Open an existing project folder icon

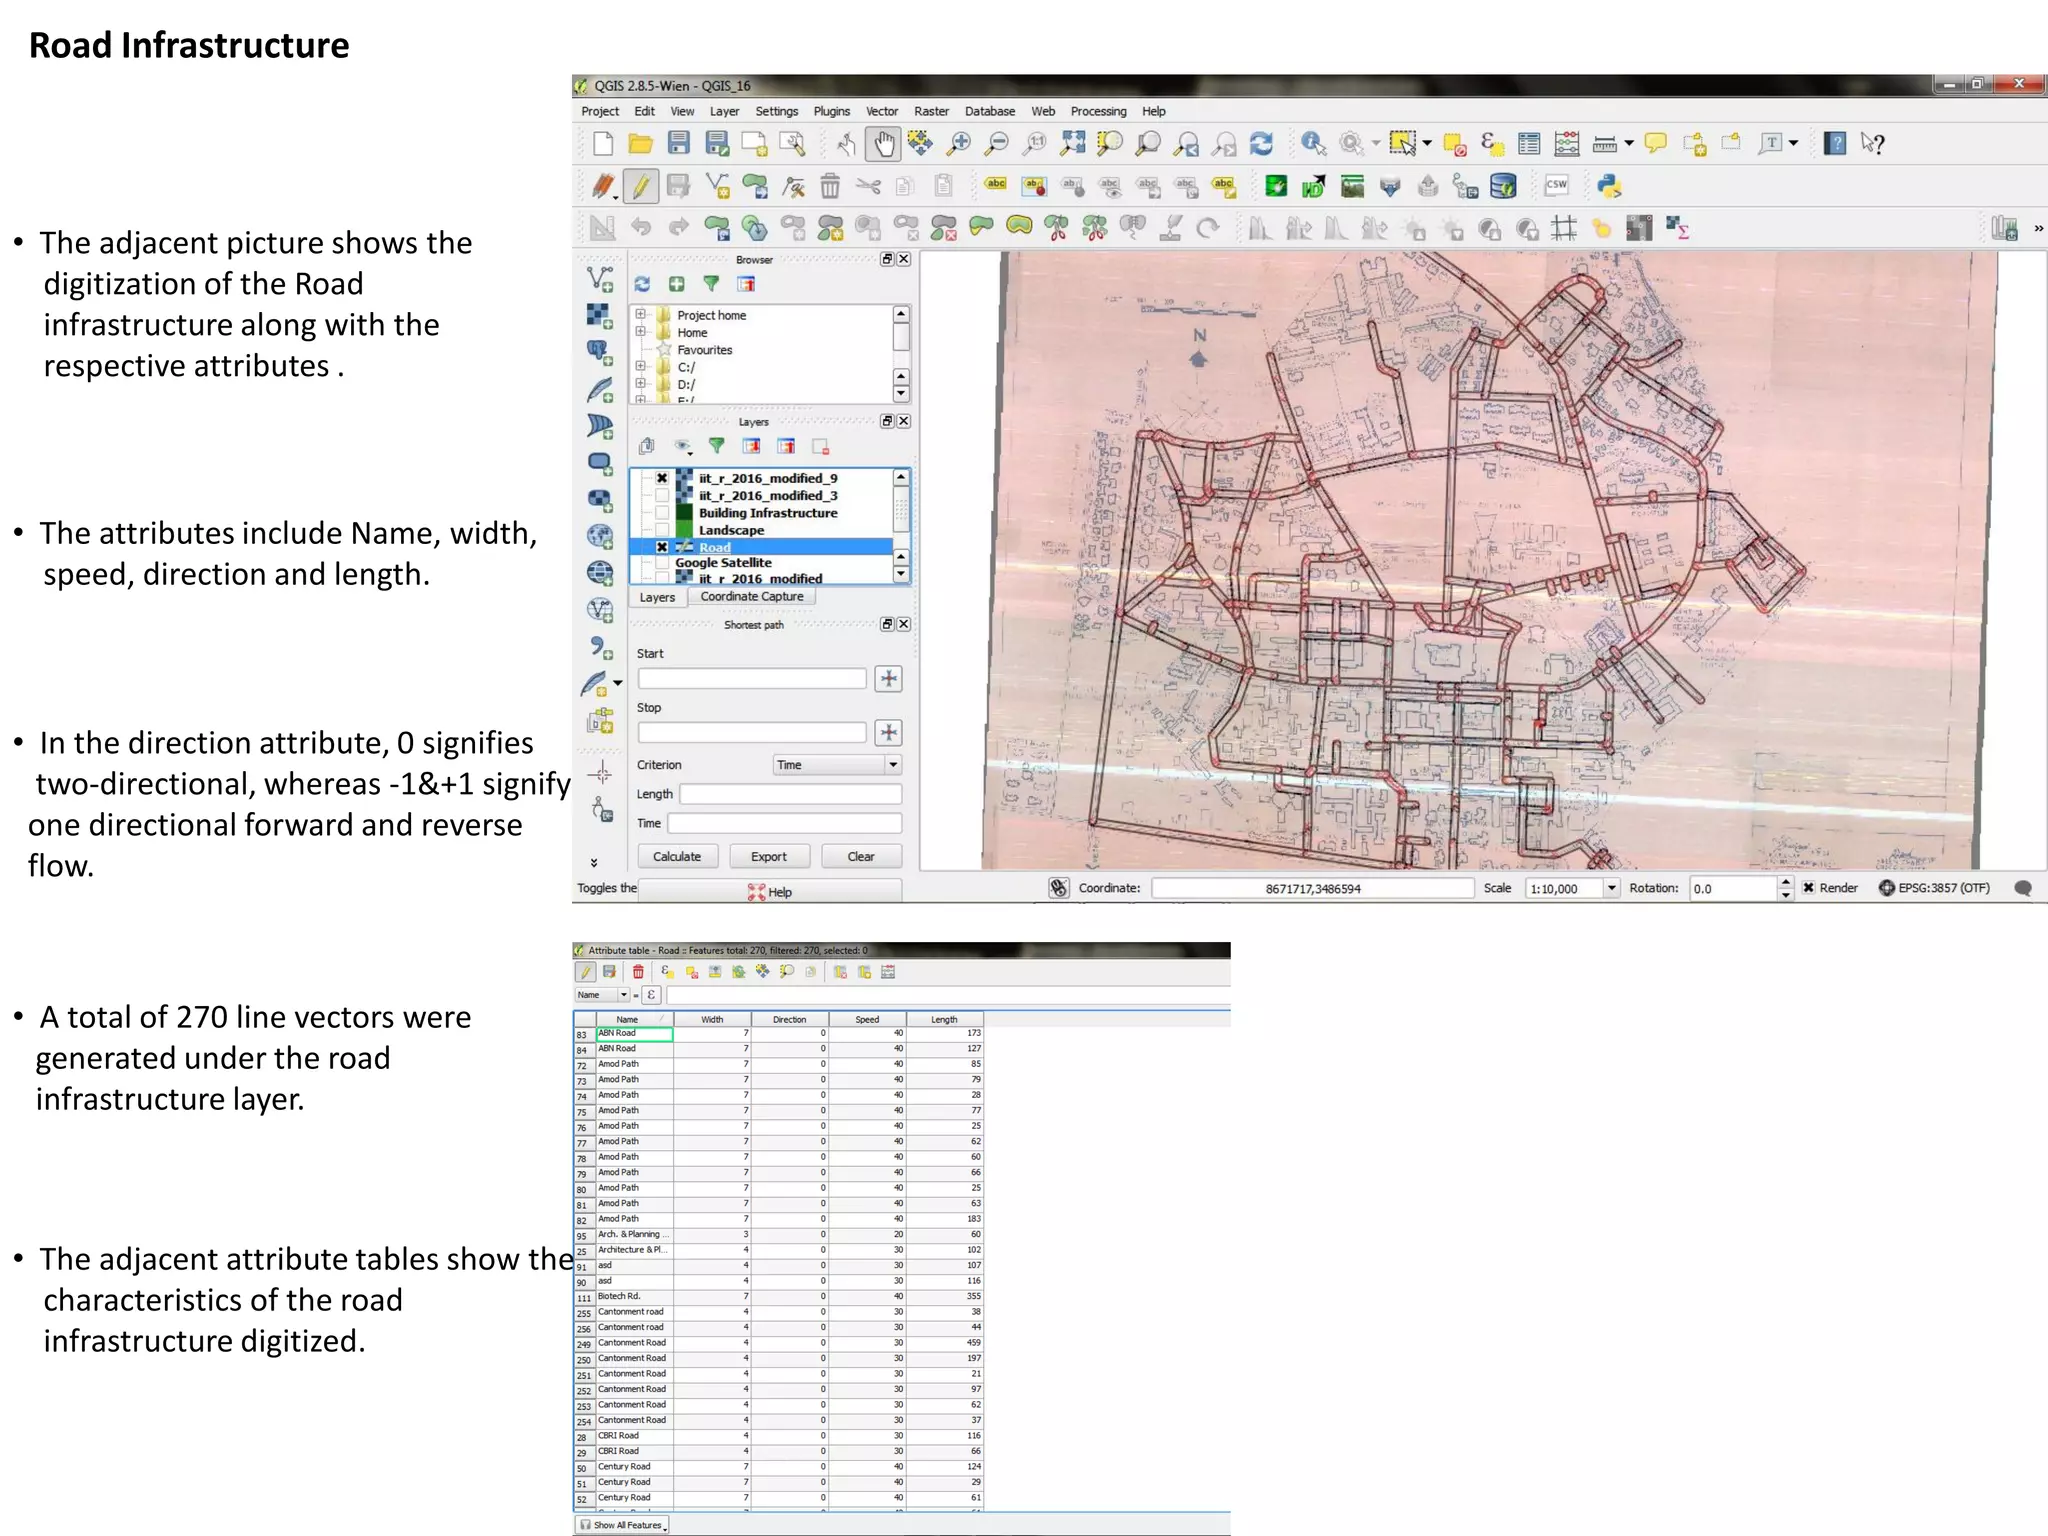point(640,144)
